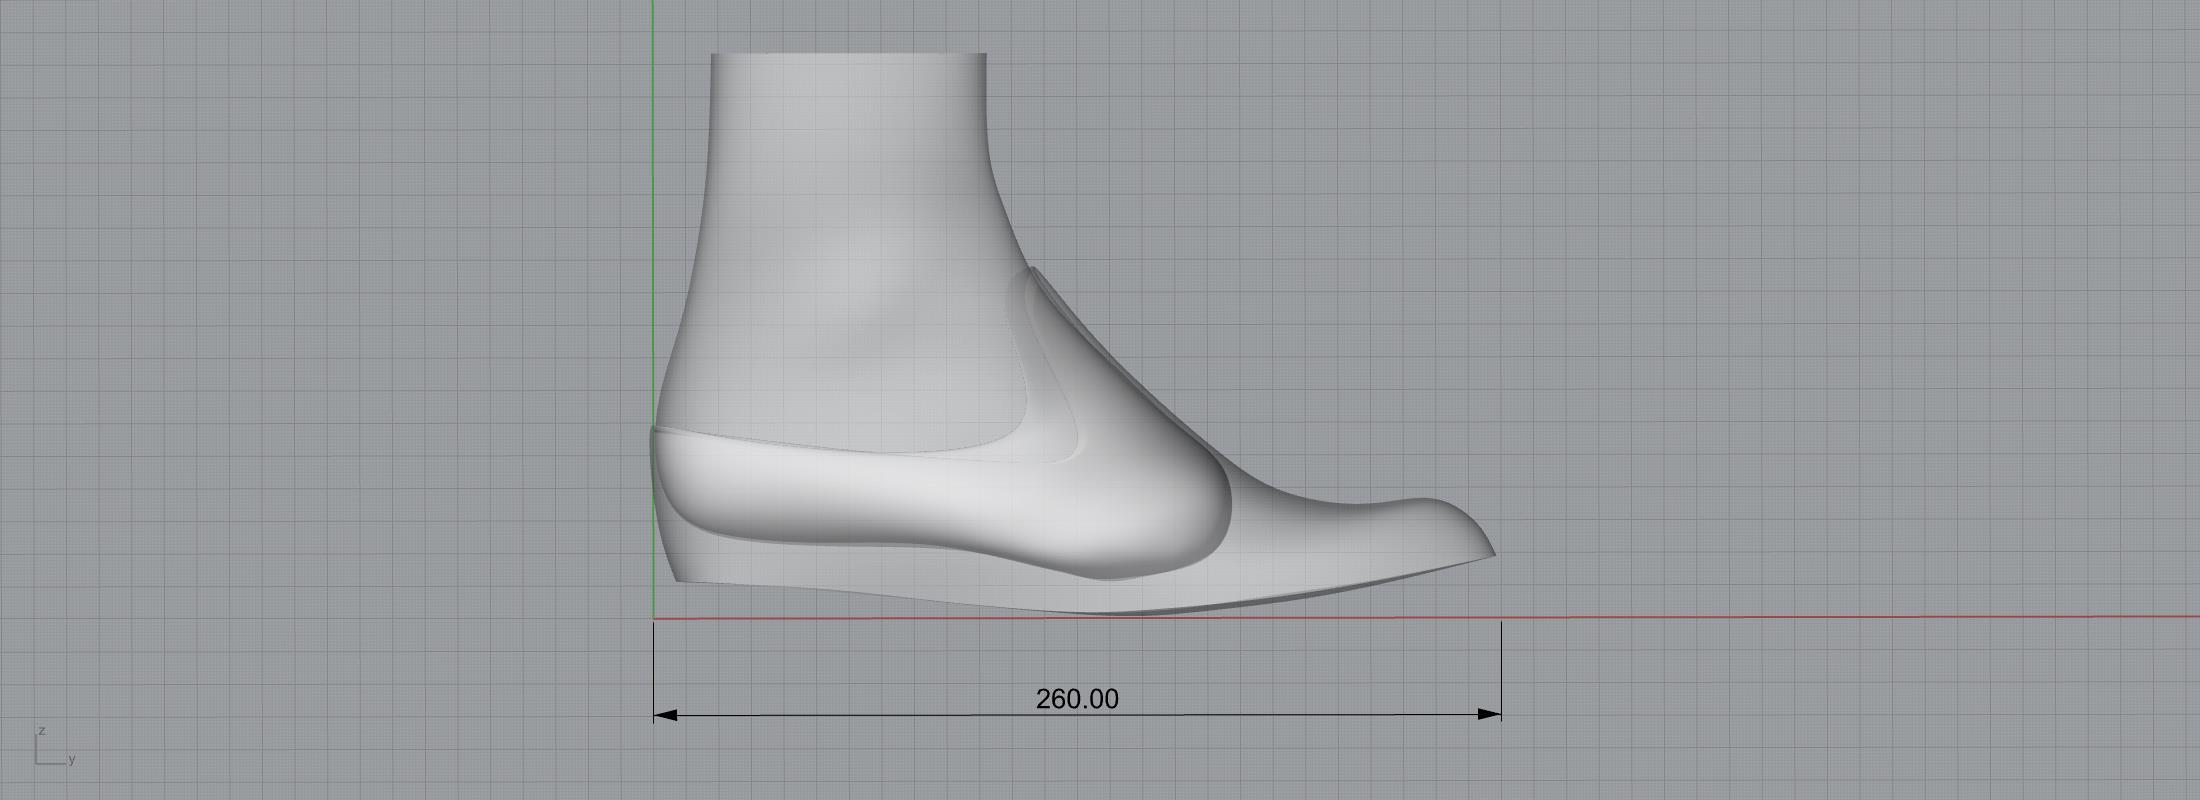
Task: Select the green vertical axis line
Action: click(652, 200)
